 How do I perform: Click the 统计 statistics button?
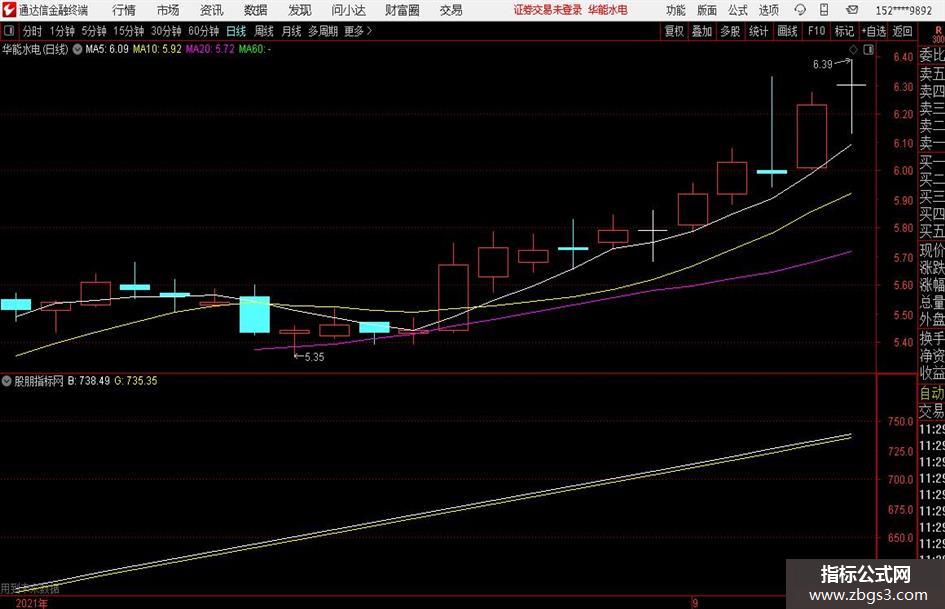click(758, 31)
